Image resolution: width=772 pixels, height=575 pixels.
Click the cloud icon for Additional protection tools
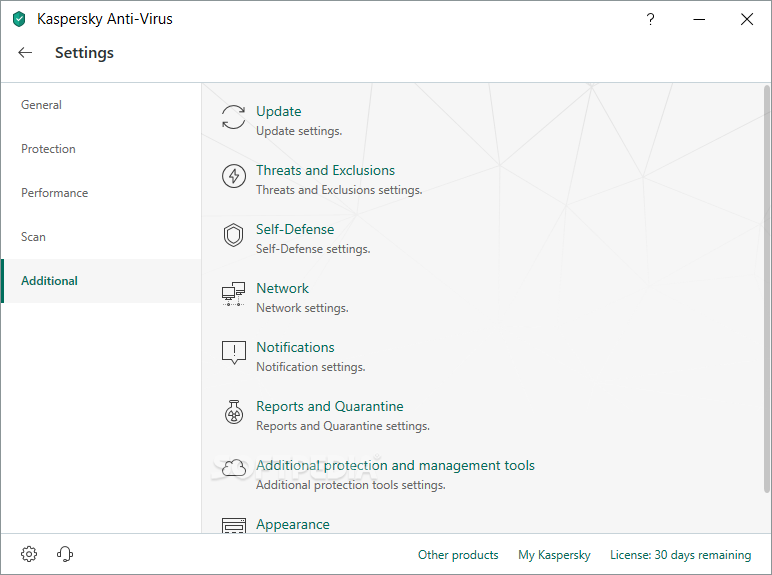tap(233, 467)
